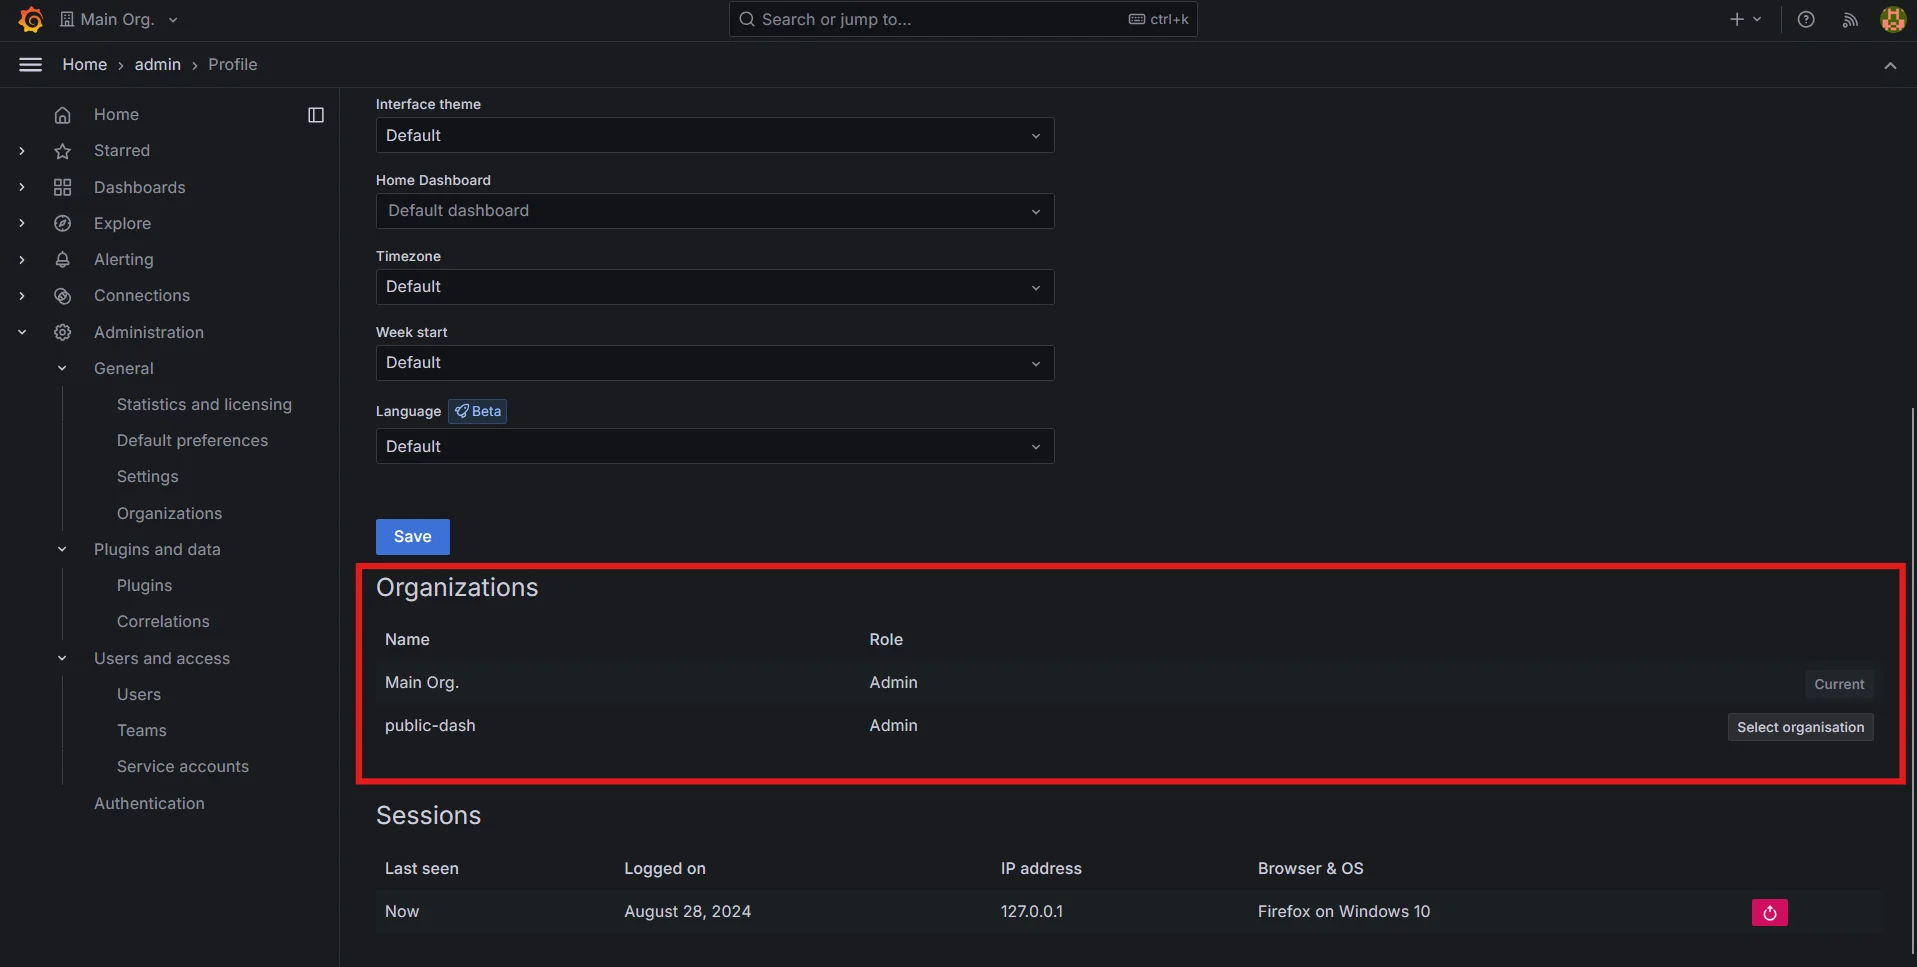Click the Connections plug icon
This screenshot has height=967, width=1917.
point(63,295)
